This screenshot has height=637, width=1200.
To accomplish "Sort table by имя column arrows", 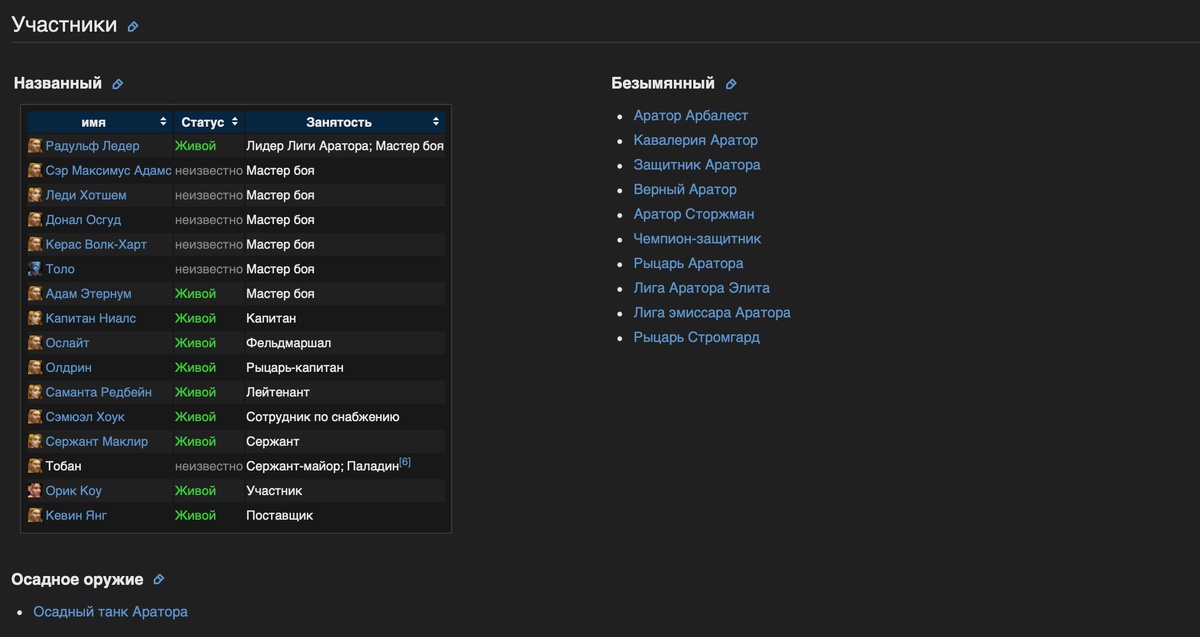I will (x=163, y=122).
